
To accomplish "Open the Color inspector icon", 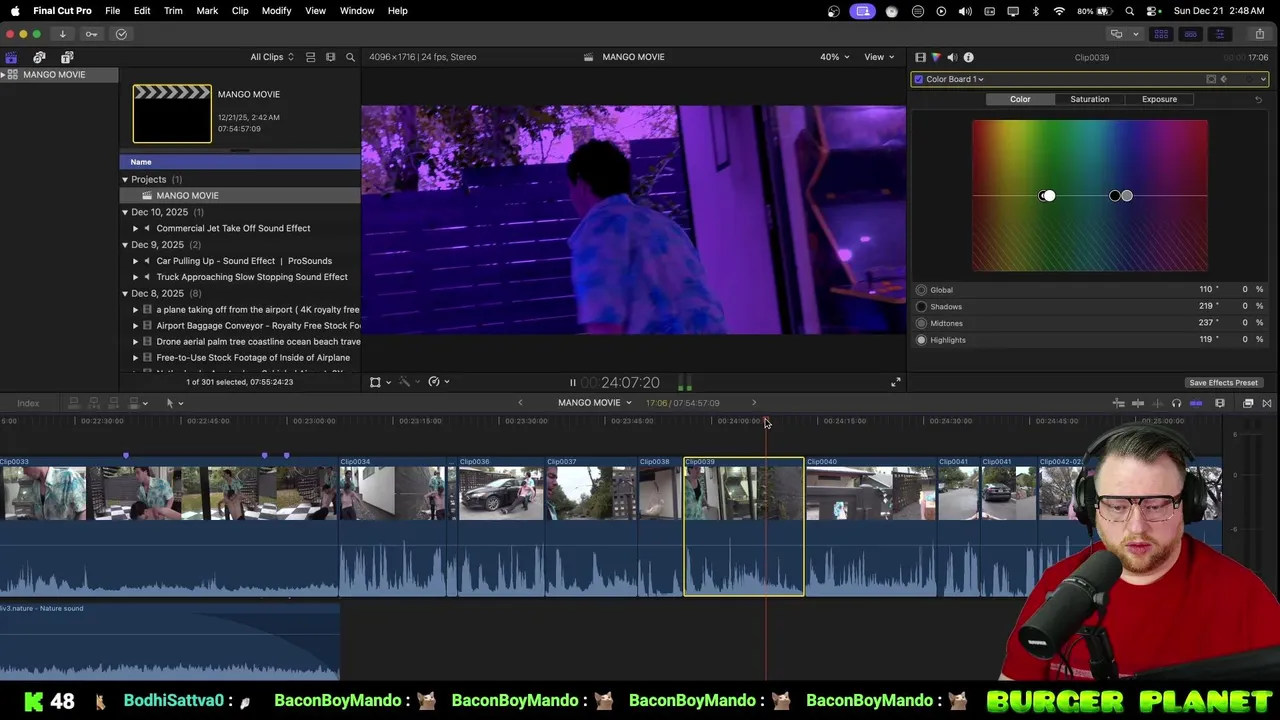I will click(x=936, y=57).
